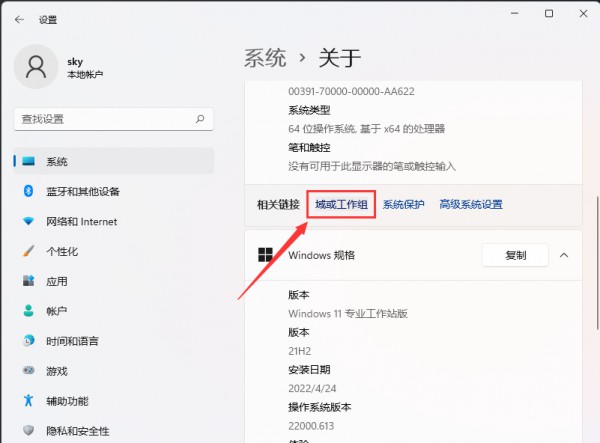Click the 没有可用于此显示器的笔或触控输入 text

tap(372, 166)
